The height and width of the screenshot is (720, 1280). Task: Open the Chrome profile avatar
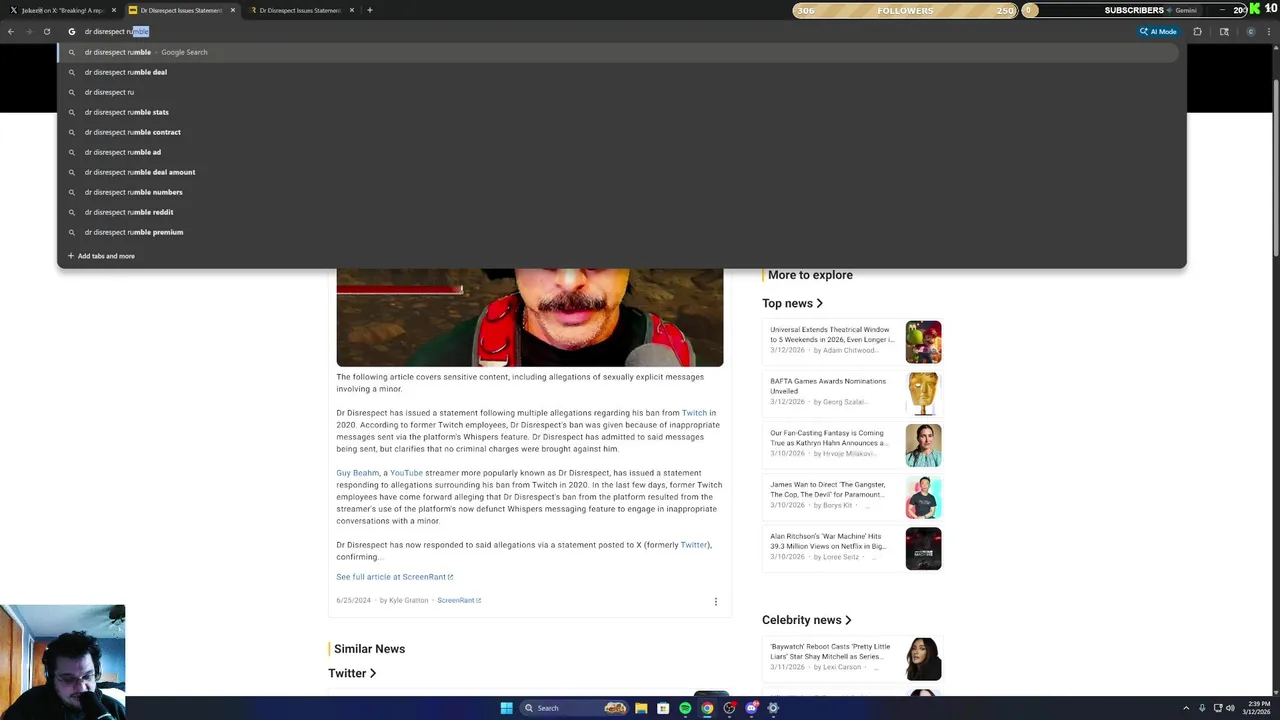(x=1250, y=31)
